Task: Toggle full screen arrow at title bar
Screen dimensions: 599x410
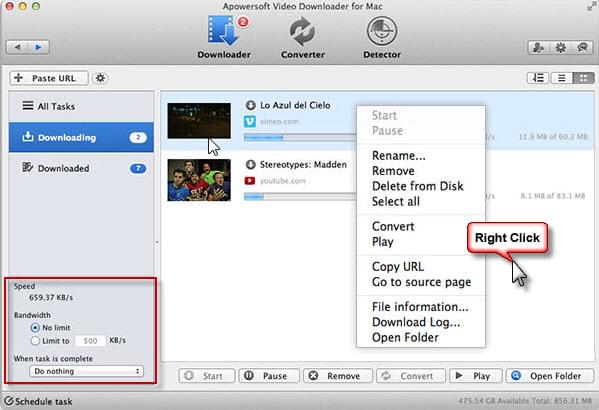Action: point(591,6)
